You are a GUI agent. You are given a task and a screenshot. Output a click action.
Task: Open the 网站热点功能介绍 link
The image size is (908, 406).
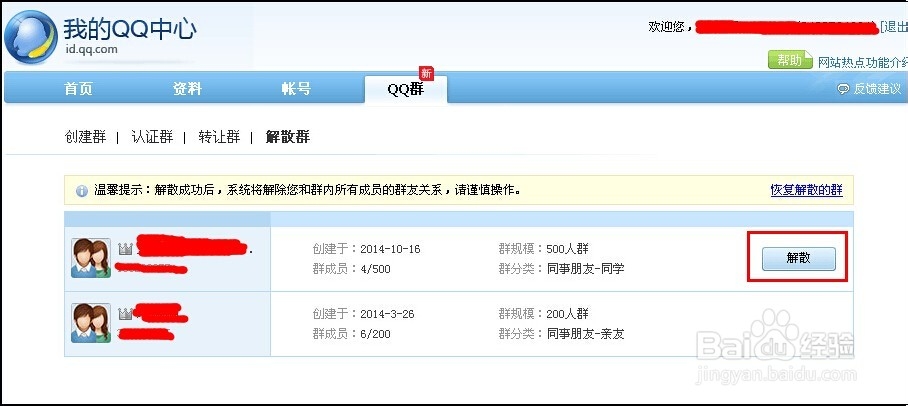pyautogui.click(x=863, y=62)
